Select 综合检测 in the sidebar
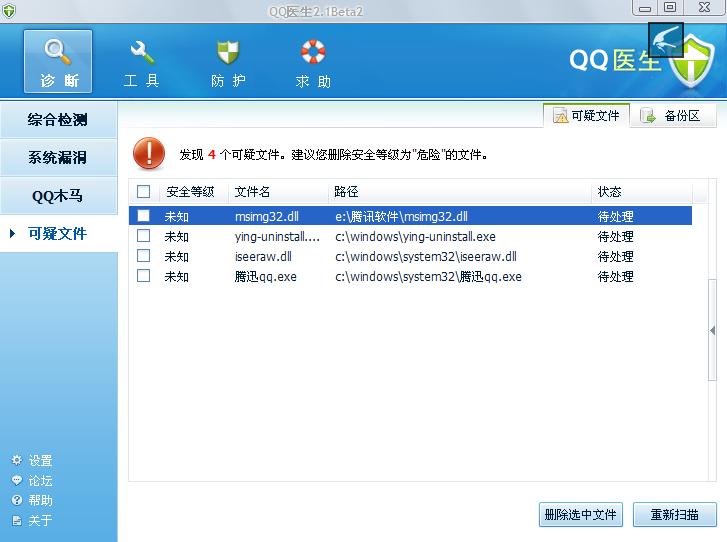 58,120
